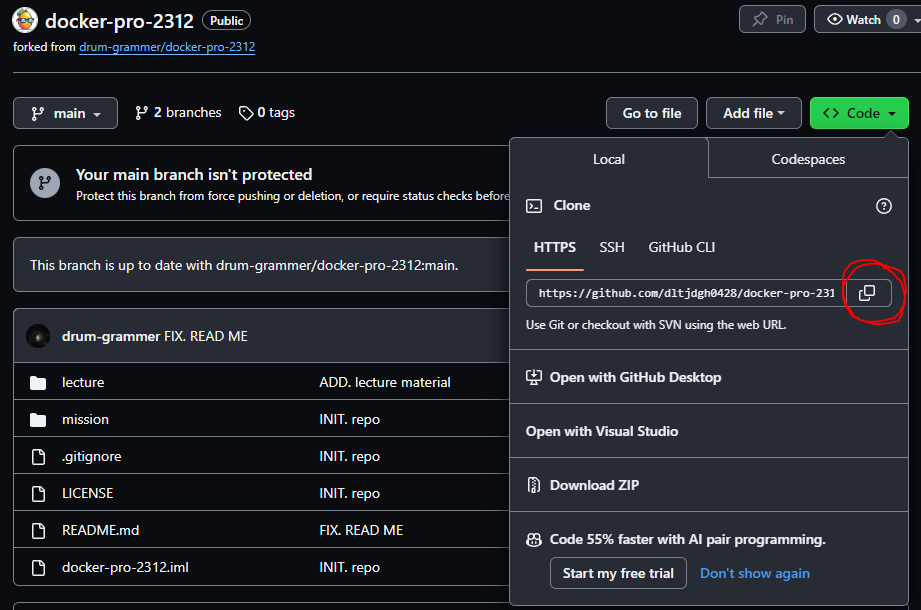View the 2 branches link
The width and height of the screenshot is (921, 610).
coord(178,113)
